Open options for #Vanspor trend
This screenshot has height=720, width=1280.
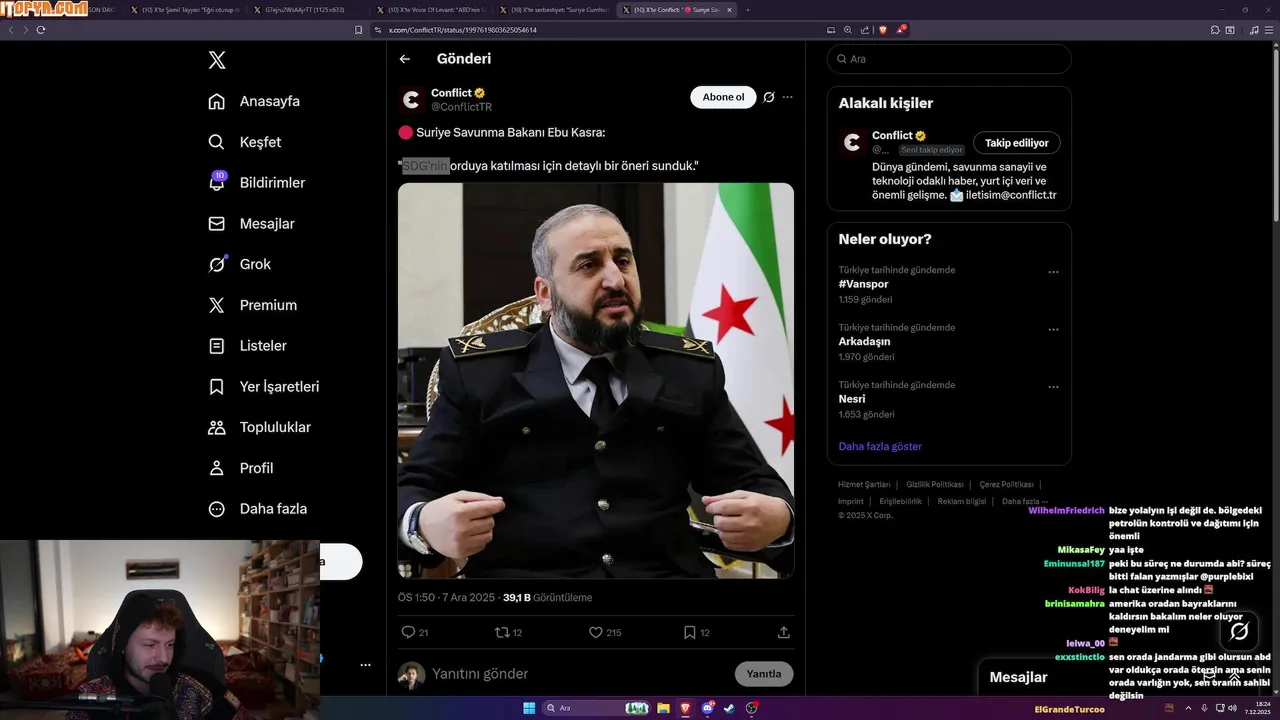pyautogui.click(x=1053, y=272)
